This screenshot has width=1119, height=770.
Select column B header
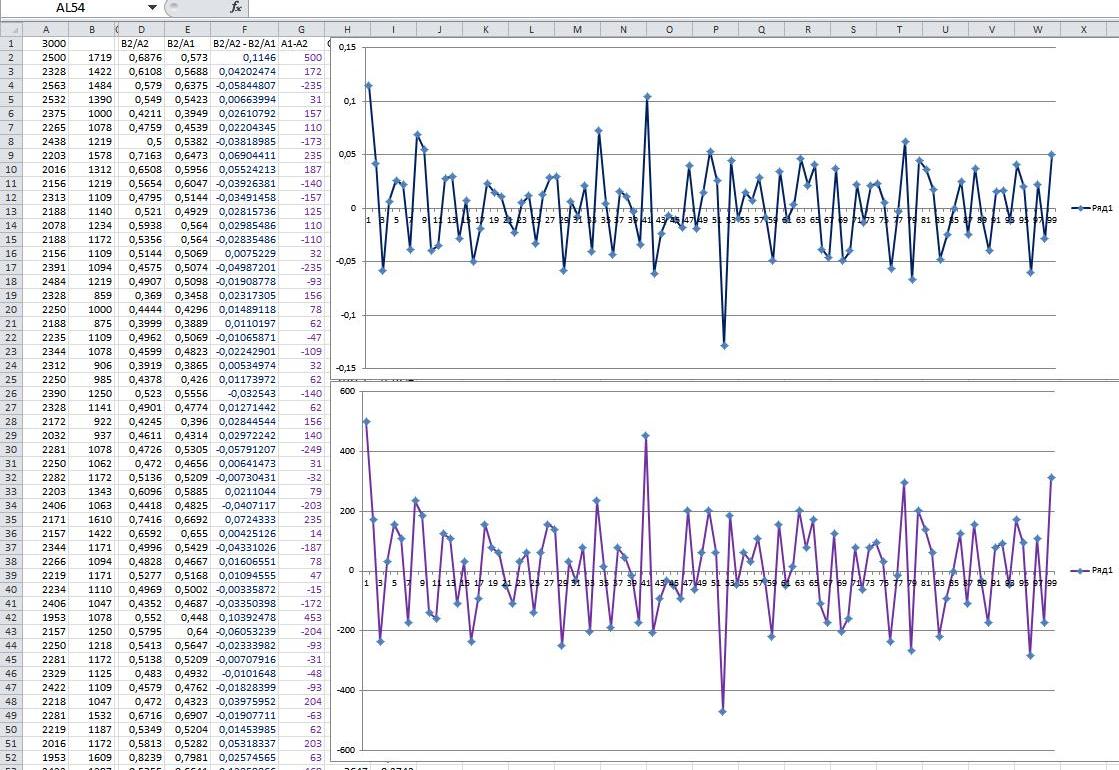point(92,29)
